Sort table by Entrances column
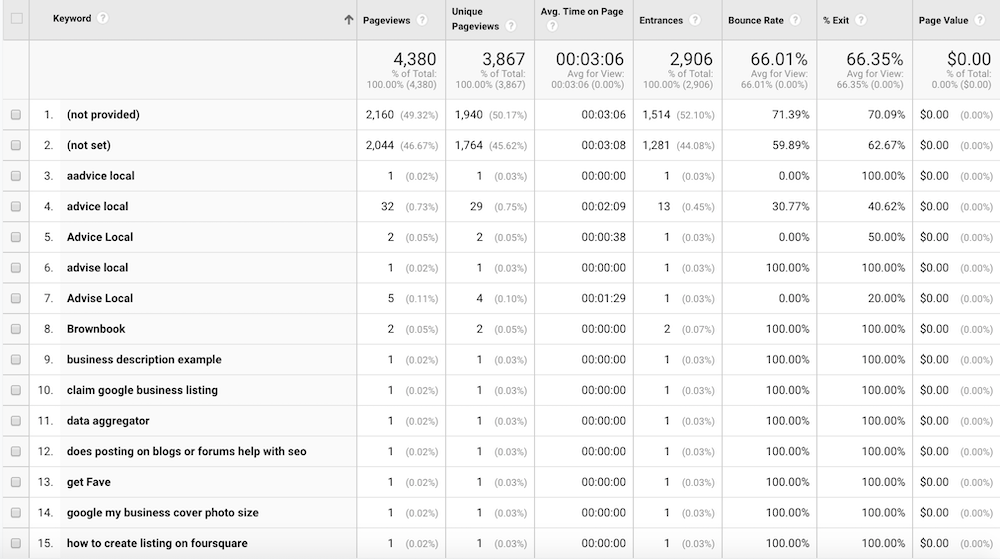 661,20
